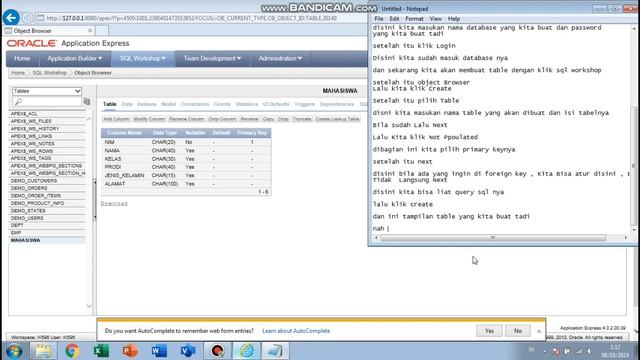The width and height of the screenshot is (640, 360).
Task: Expand the SQL Workshop menu
Action: (x=142, y=58)
